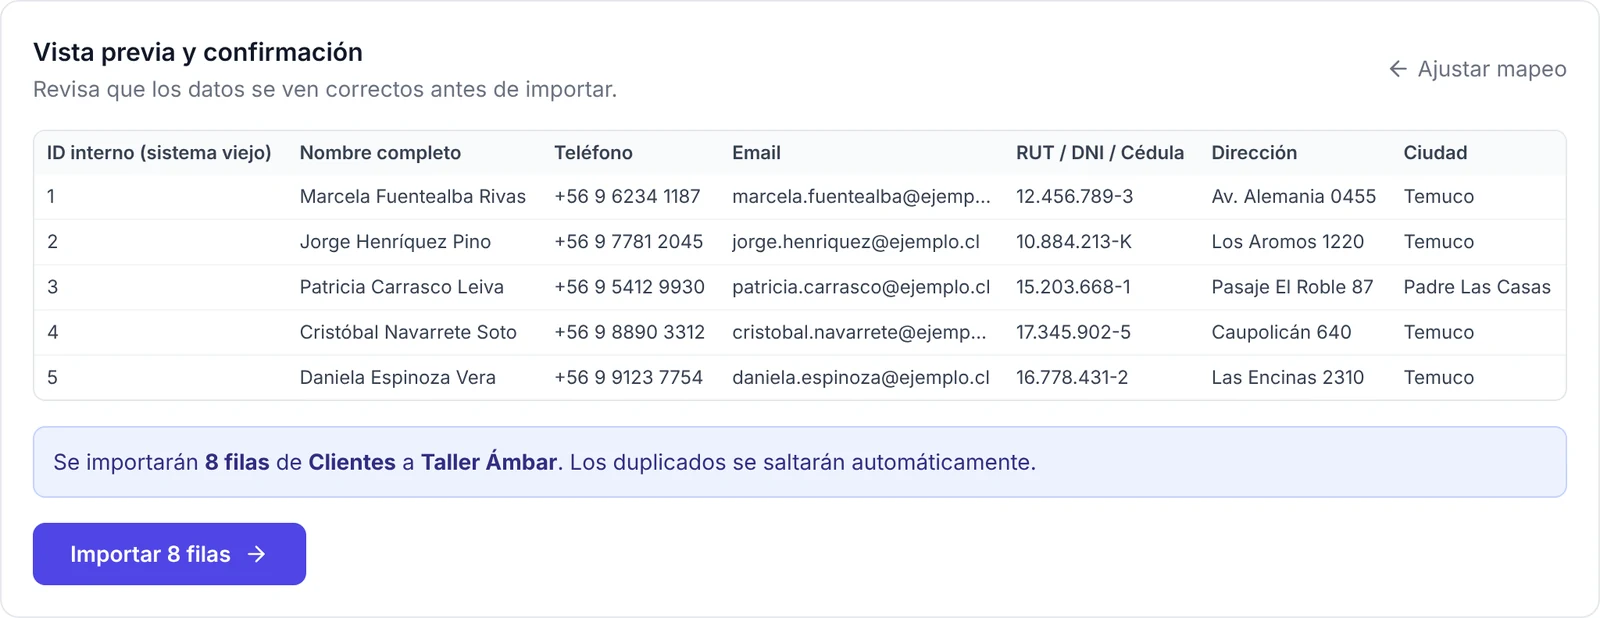Screen dimensions: 1600x618
Task: Click address Las Encinas 2310
Action: point(1288,377)
